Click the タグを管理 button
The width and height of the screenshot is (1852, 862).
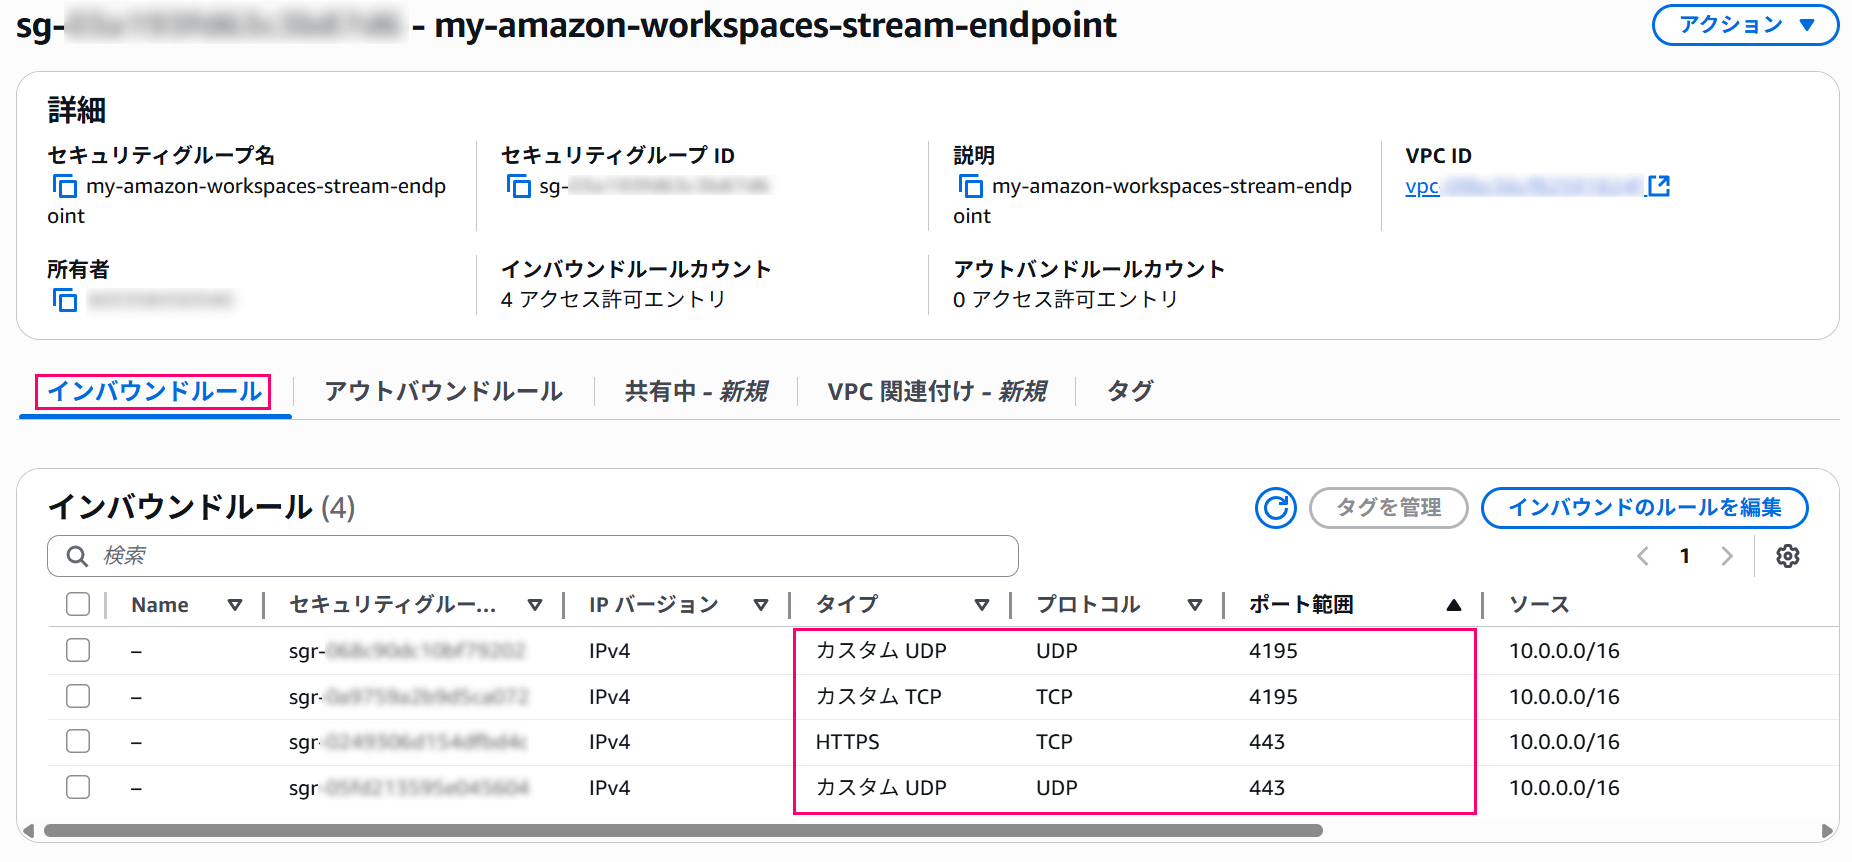pyautogui.click(x=1389, y=508)
